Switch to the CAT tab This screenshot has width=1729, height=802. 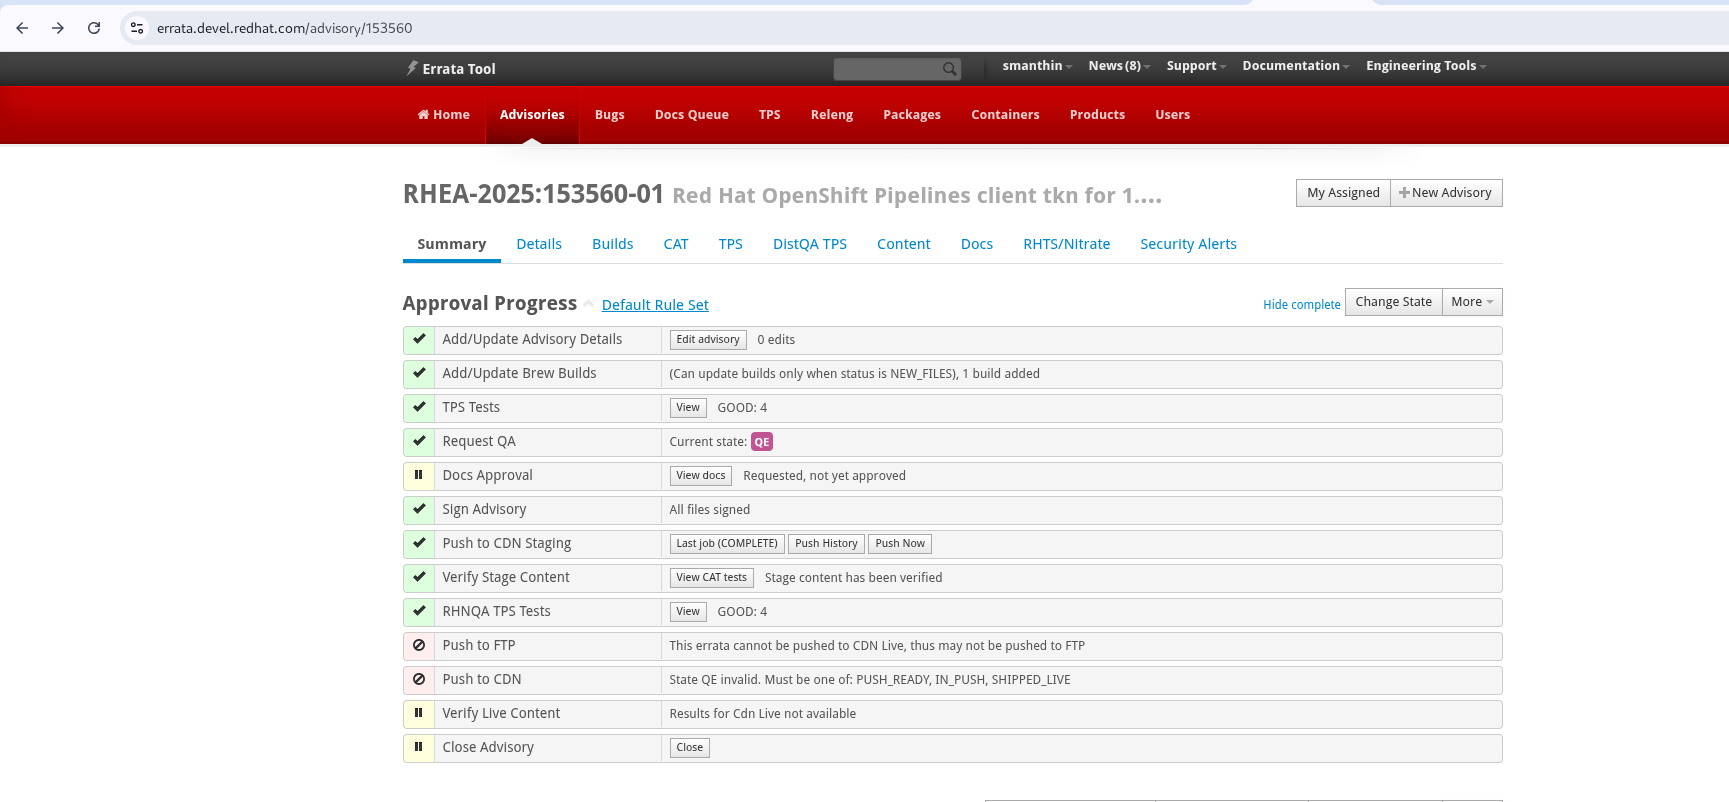point(676,244)
